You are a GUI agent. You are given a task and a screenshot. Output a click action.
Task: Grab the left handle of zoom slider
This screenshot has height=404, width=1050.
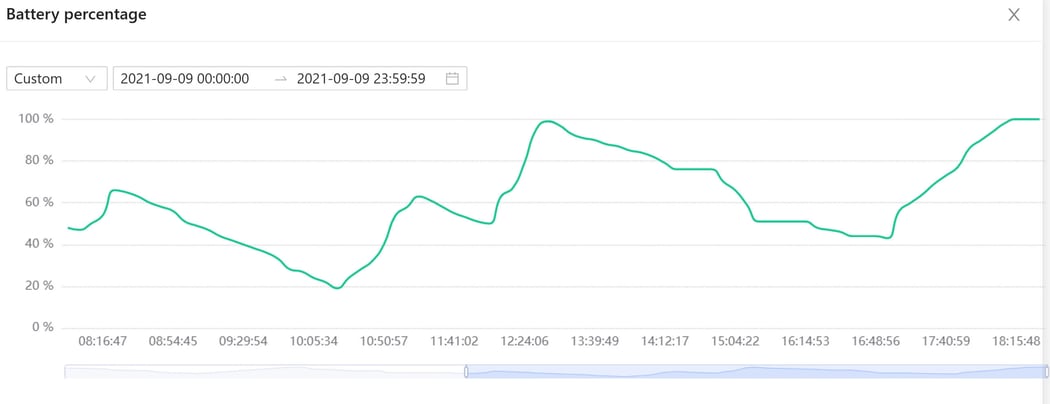tap(466, 372)
